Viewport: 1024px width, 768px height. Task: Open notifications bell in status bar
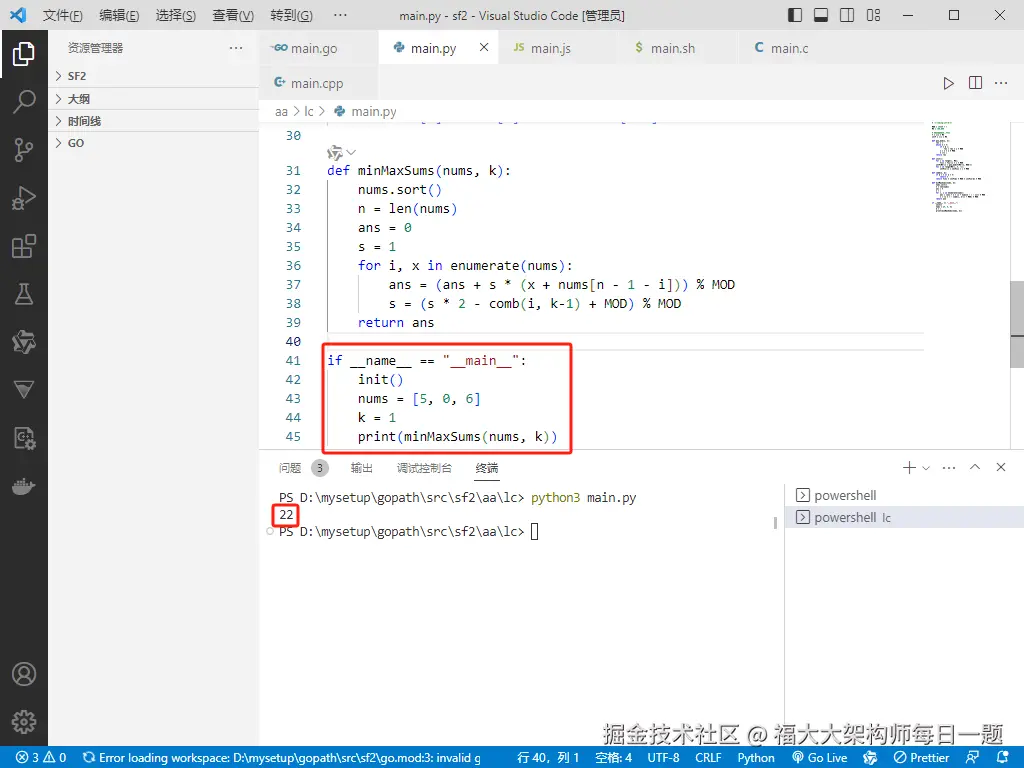(x=1003, y=758)
